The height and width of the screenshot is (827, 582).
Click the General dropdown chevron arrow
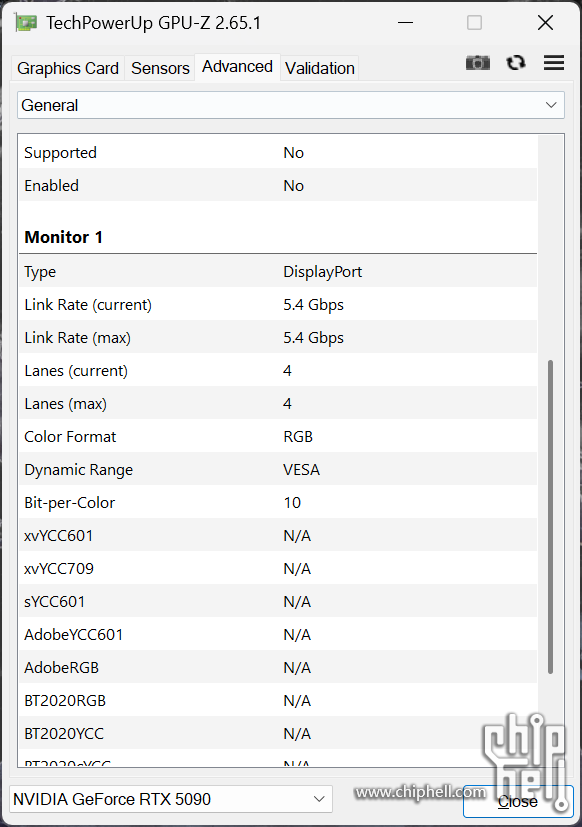click(551, 105)
